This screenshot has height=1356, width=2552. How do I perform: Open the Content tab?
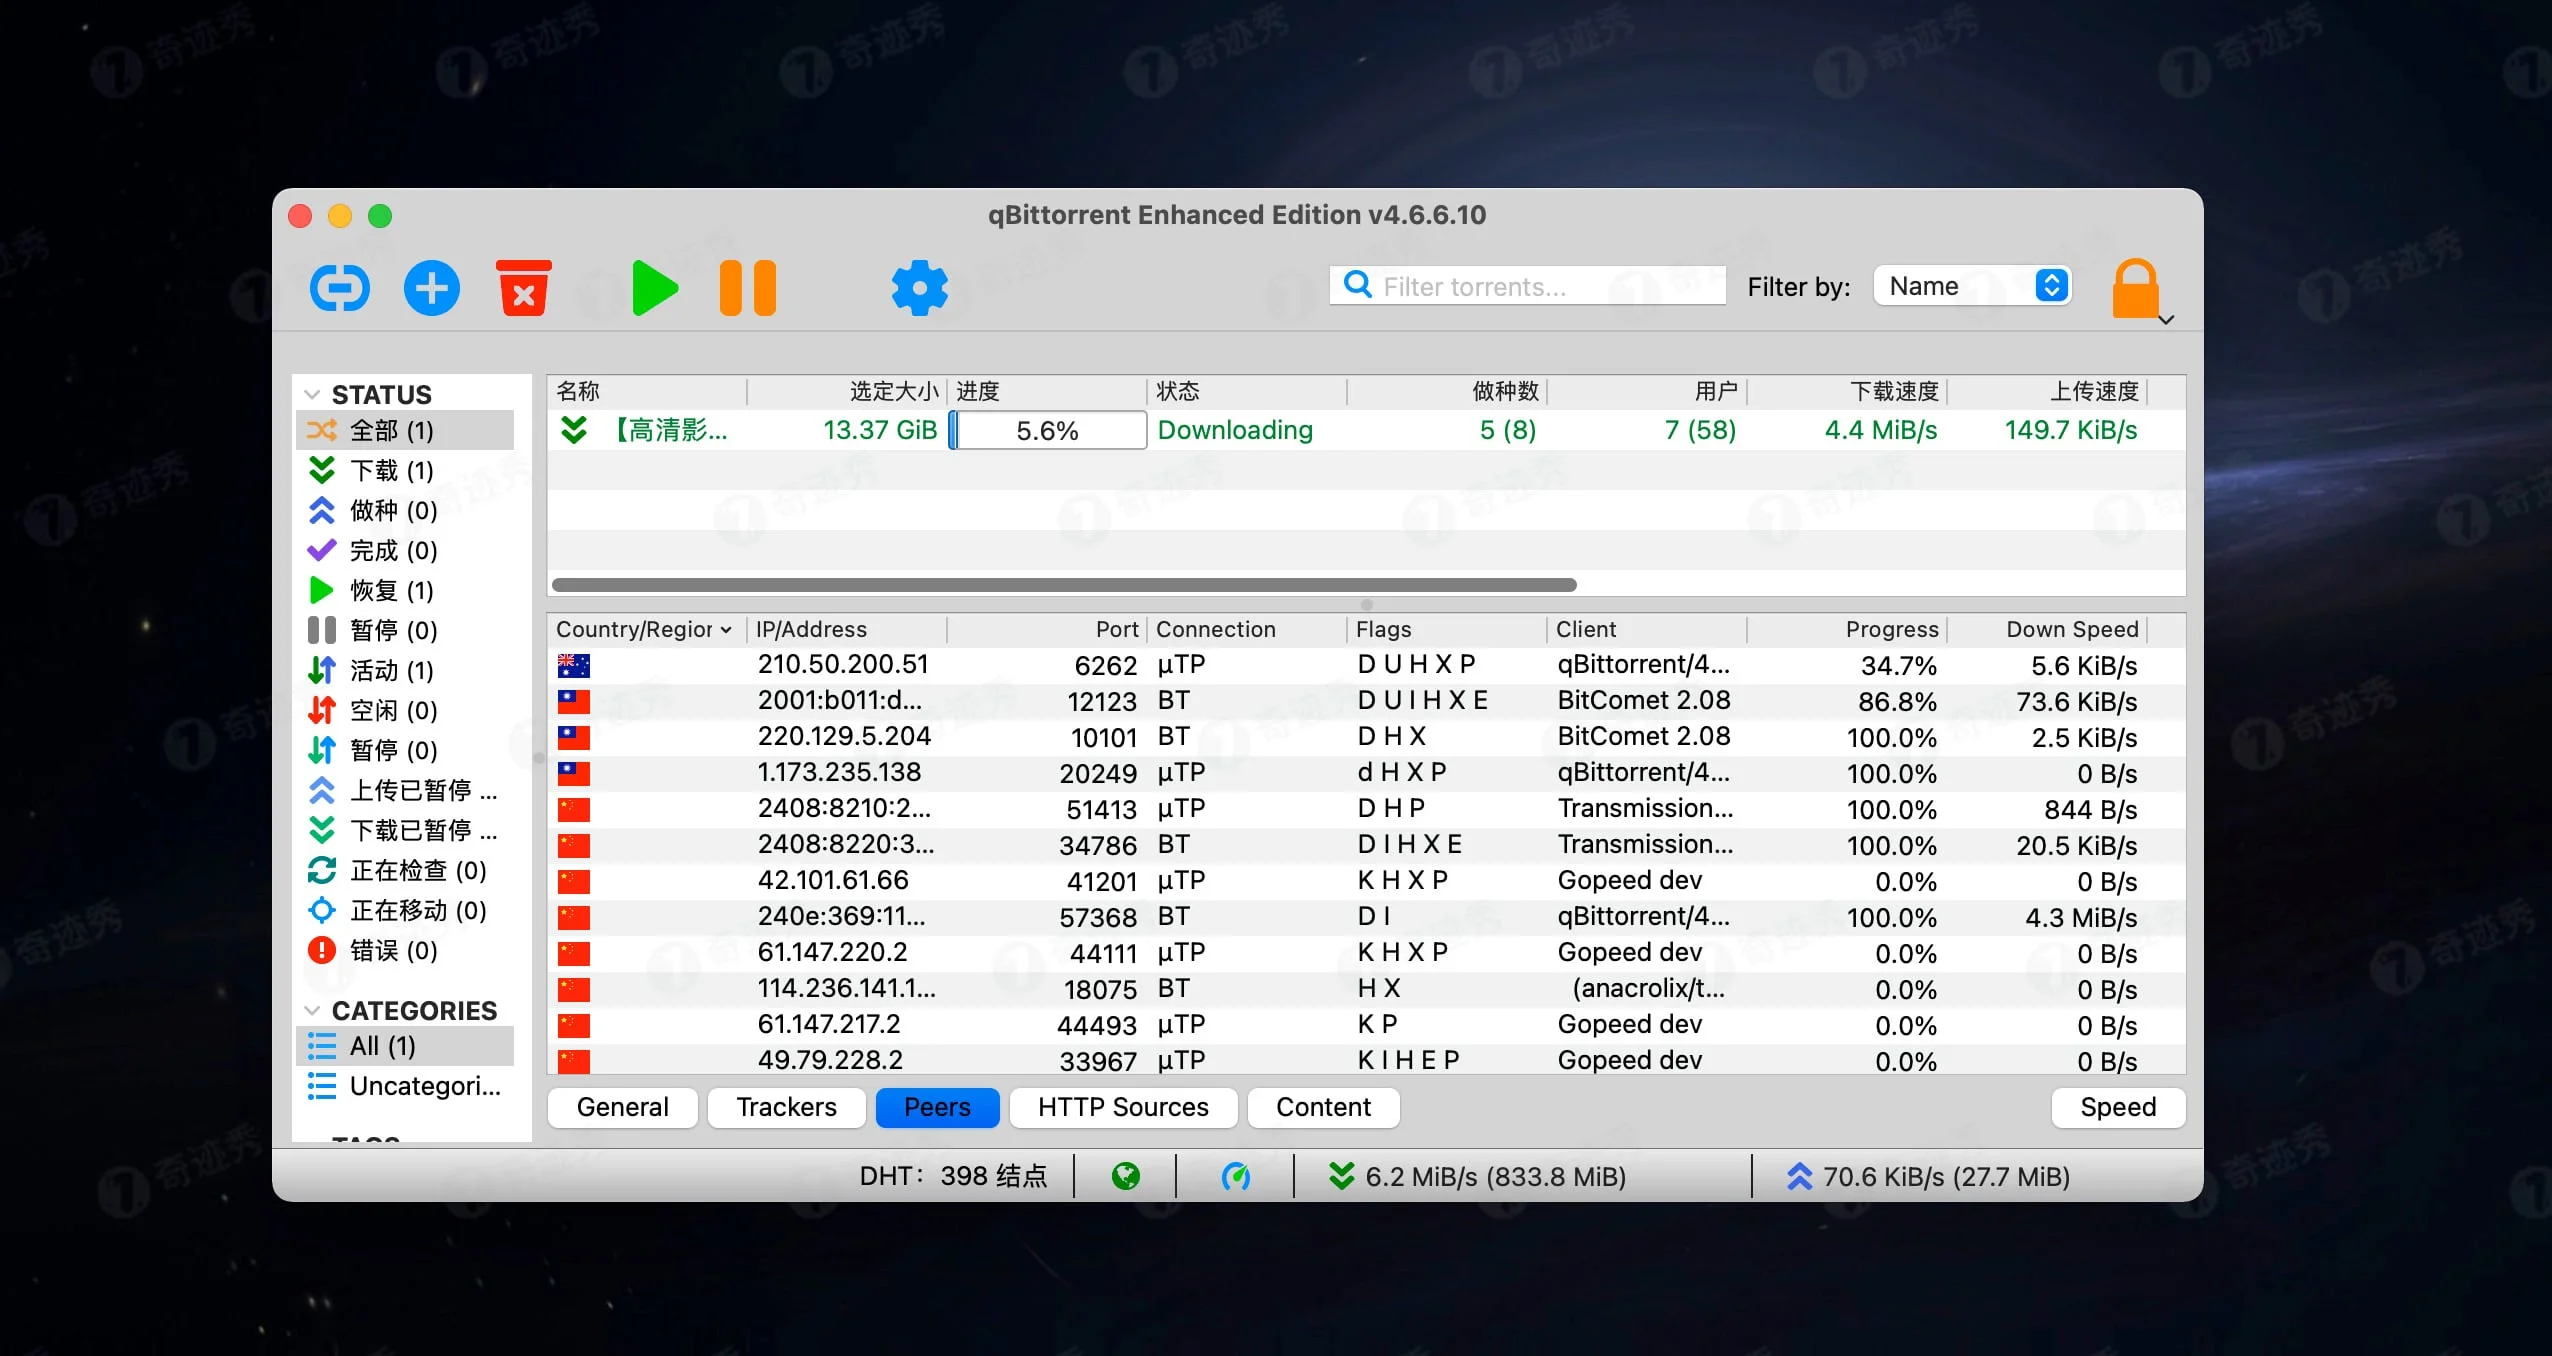click(x=1322, y=1107)
